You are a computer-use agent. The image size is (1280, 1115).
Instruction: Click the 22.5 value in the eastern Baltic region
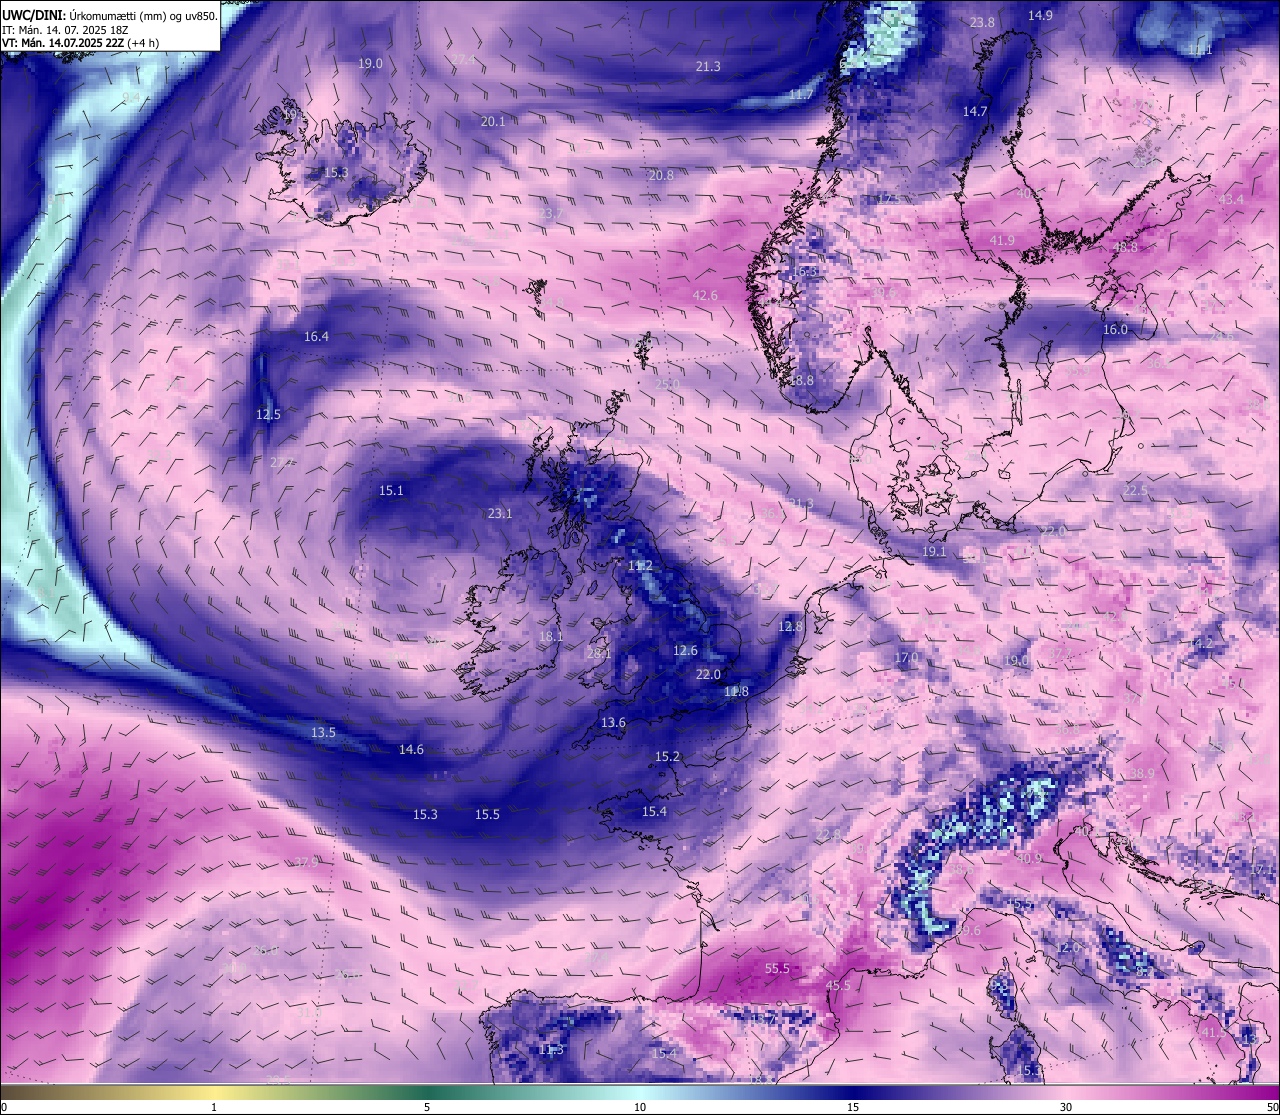click(1135, 491)
